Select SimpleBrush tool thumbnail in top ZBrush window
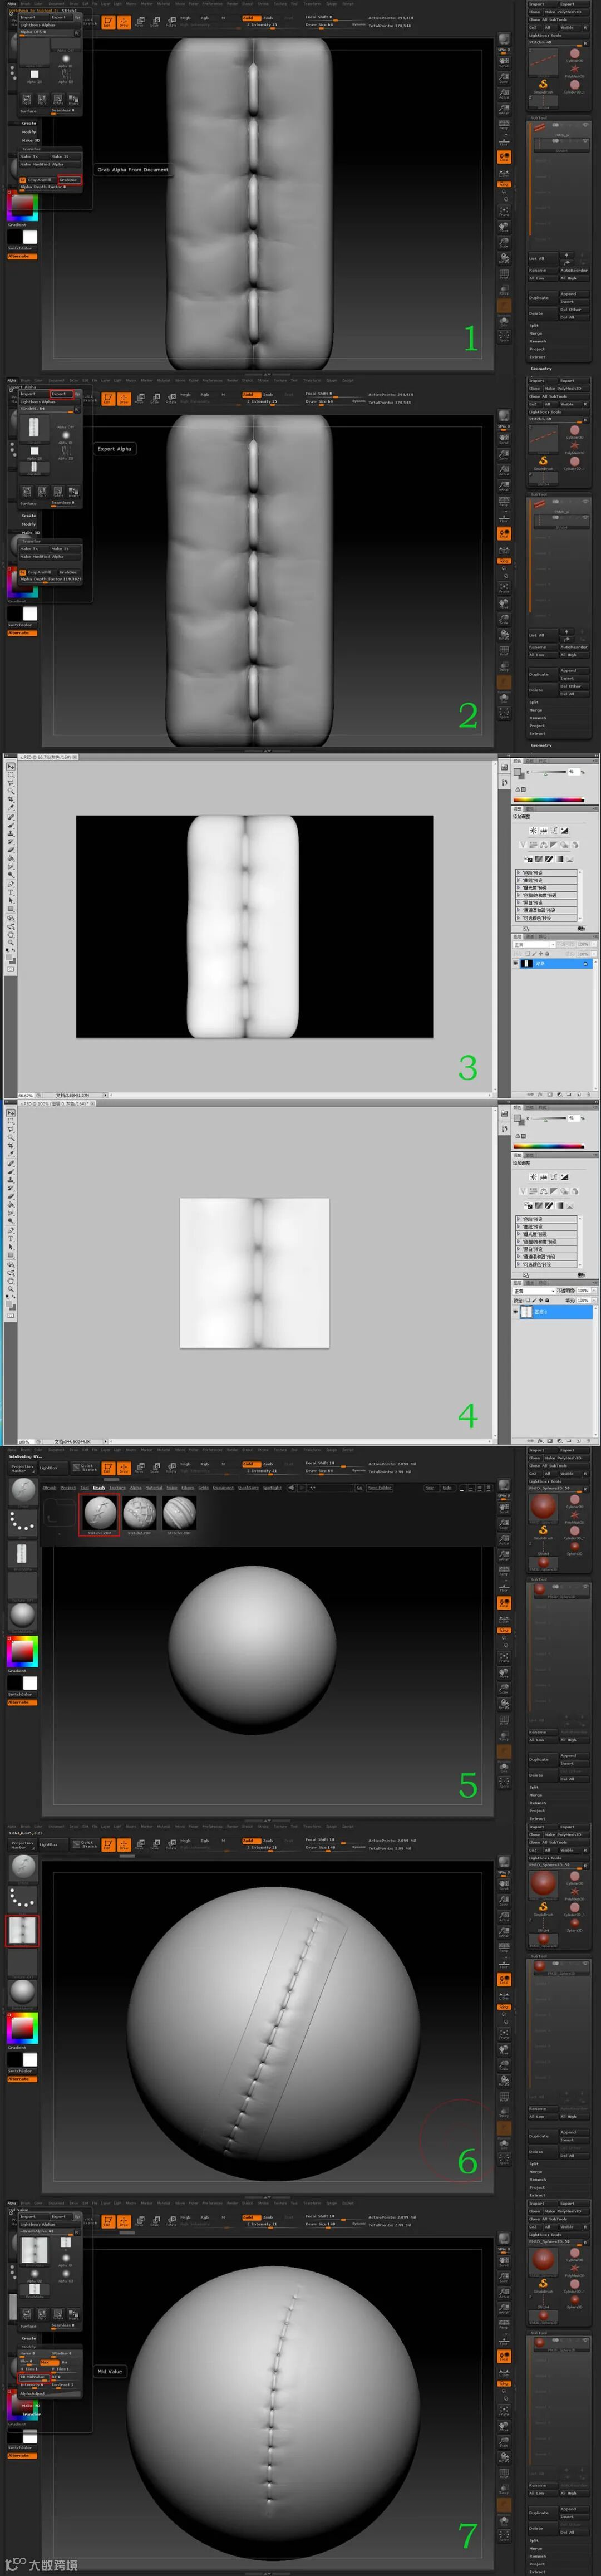601x2576 pixels. tap(543, 85)
